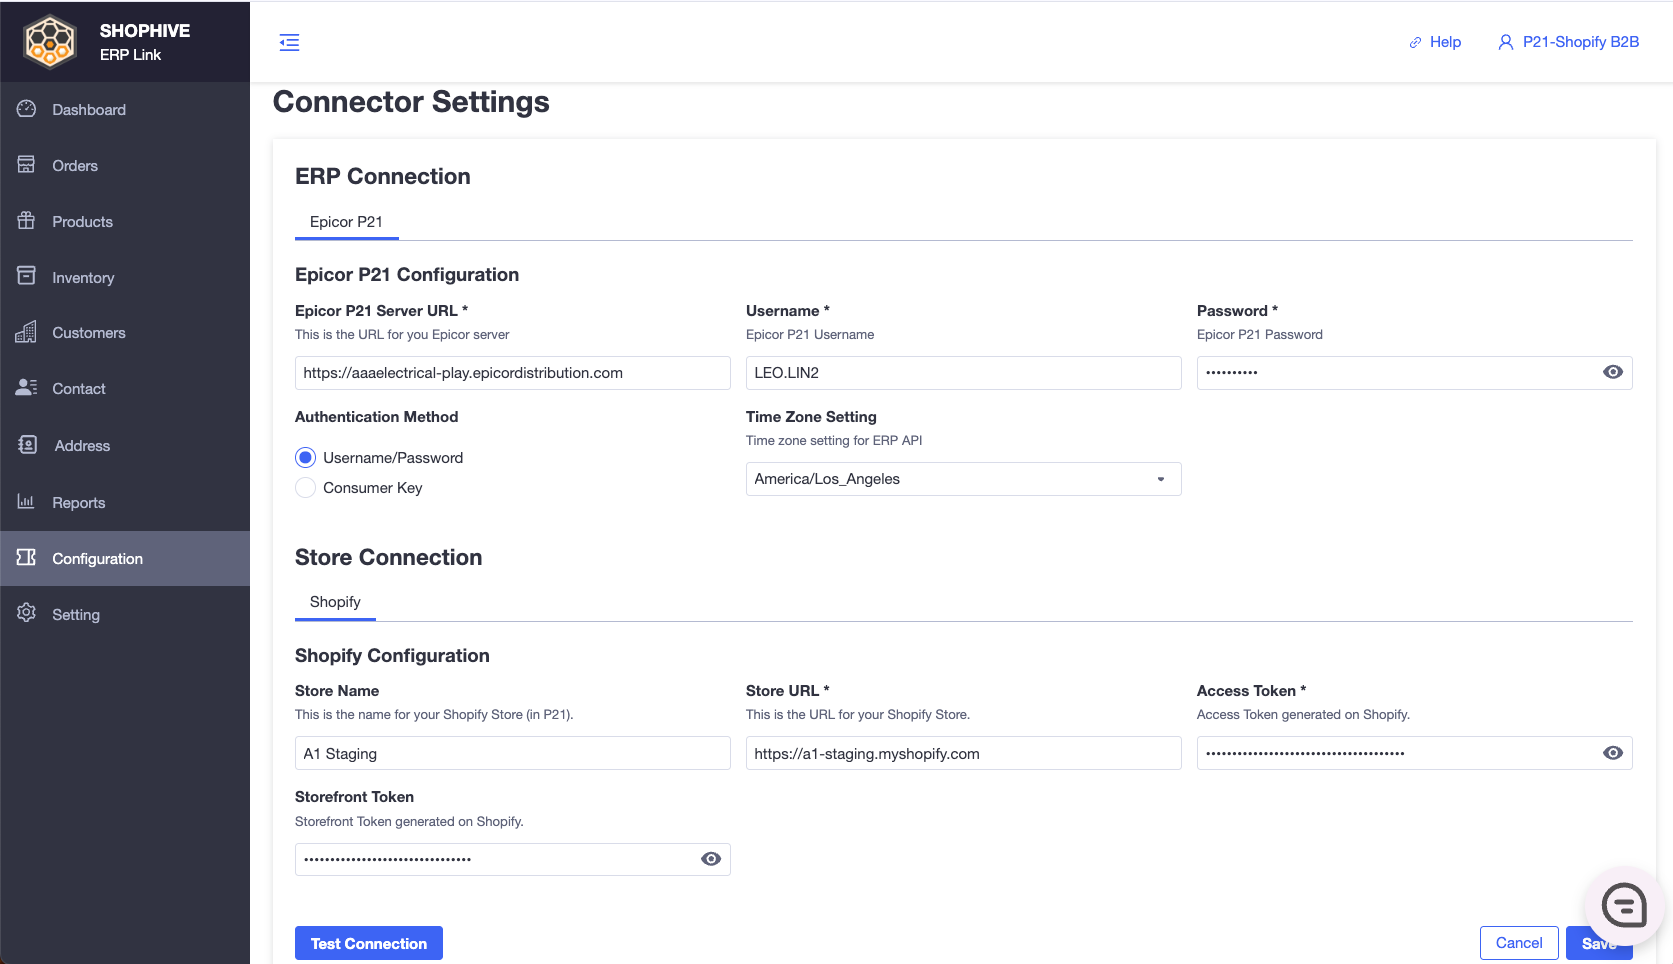Viewport: 1673px width, 964px height.
Task: Click the Setting gear icon in the sidebar
Action: 27,613
